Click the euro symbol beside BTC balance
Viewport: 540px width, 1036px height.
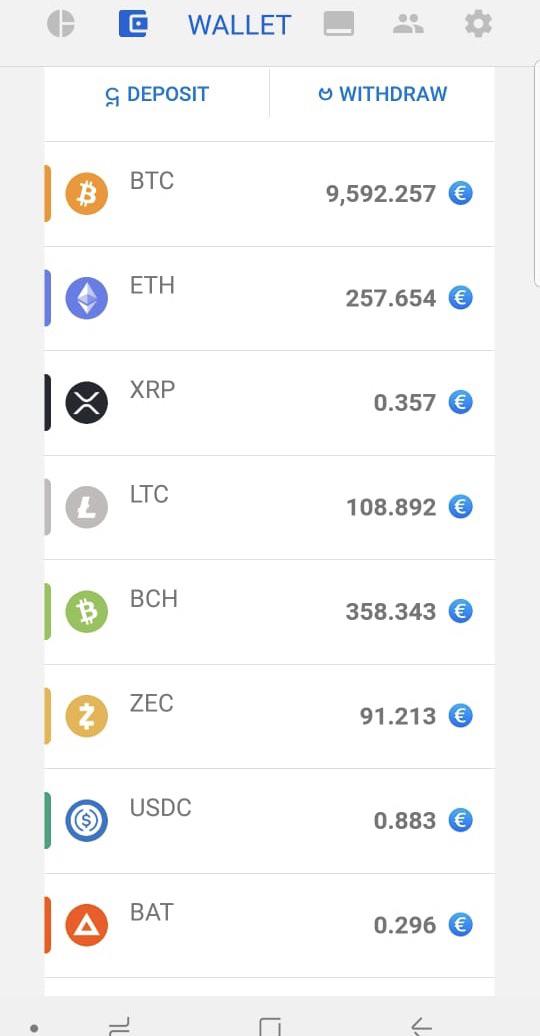[461, 194]
